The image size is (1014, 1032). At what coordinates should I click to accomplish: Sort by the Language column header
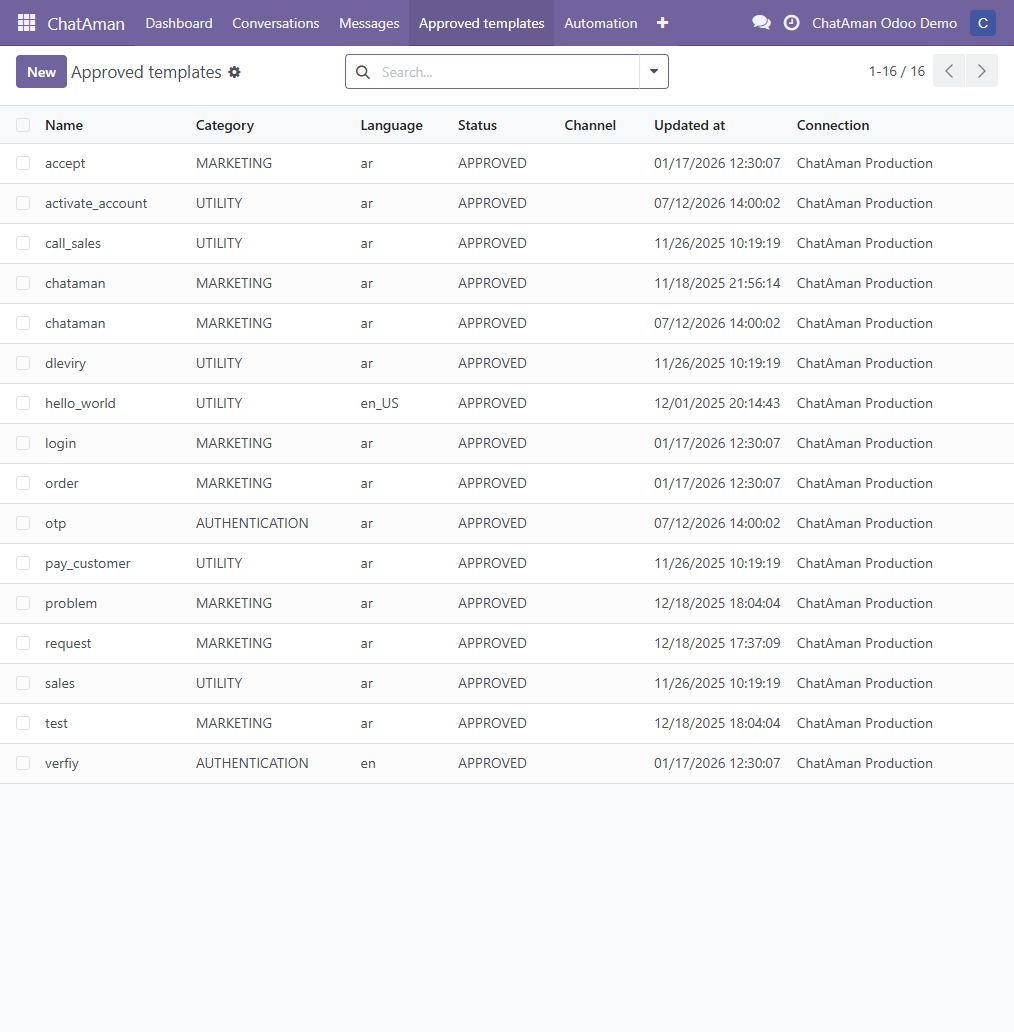[392, 125]
